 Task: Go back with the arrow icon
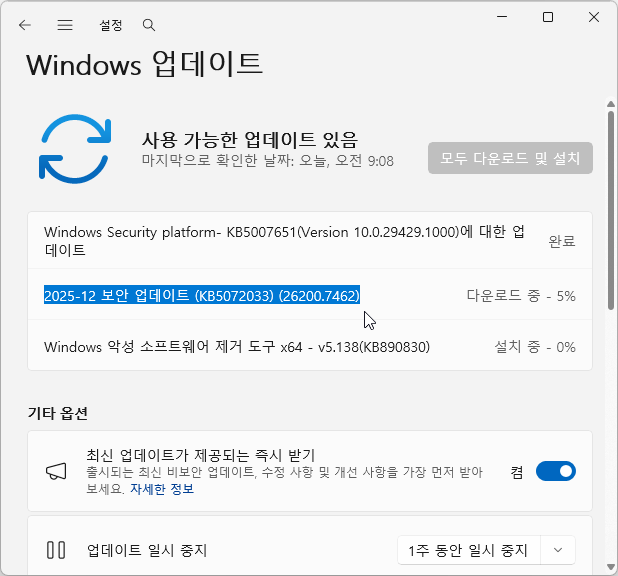[25, 25]
